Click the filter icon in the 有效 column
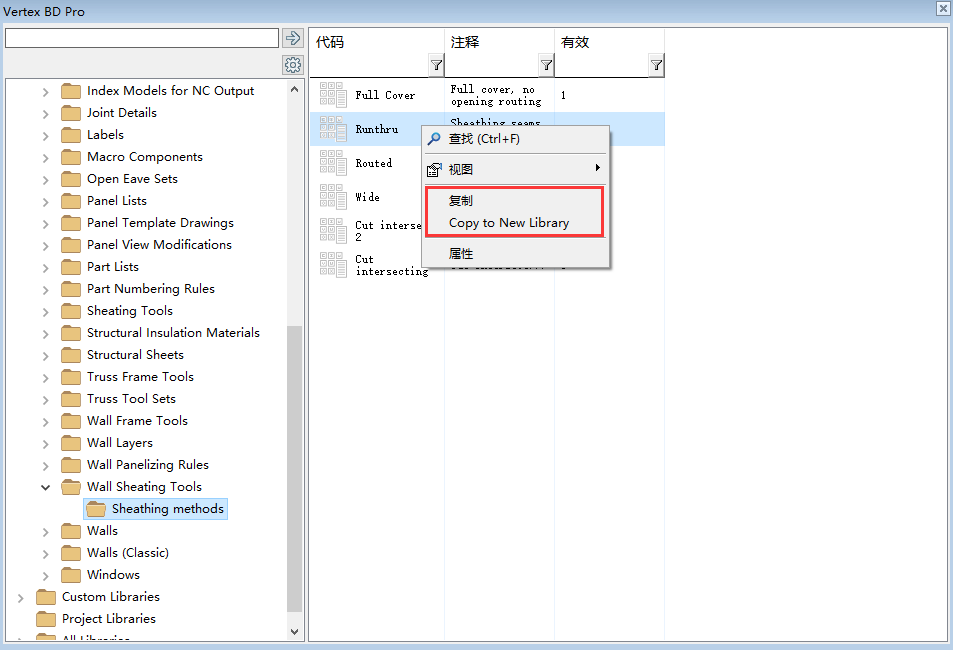The width and height of the screenshot is (953, 650). coord(656,64)
